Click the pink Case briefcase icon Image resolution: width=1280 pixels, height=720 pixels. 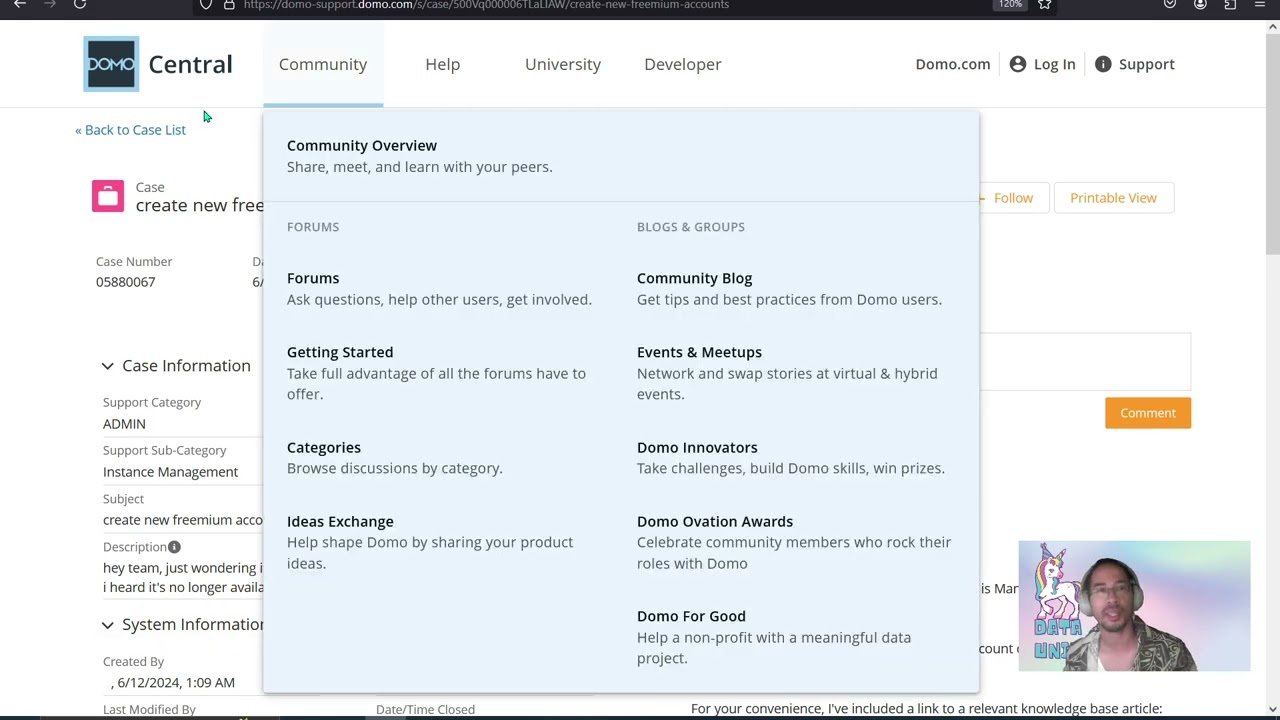[x=108, y=196]
